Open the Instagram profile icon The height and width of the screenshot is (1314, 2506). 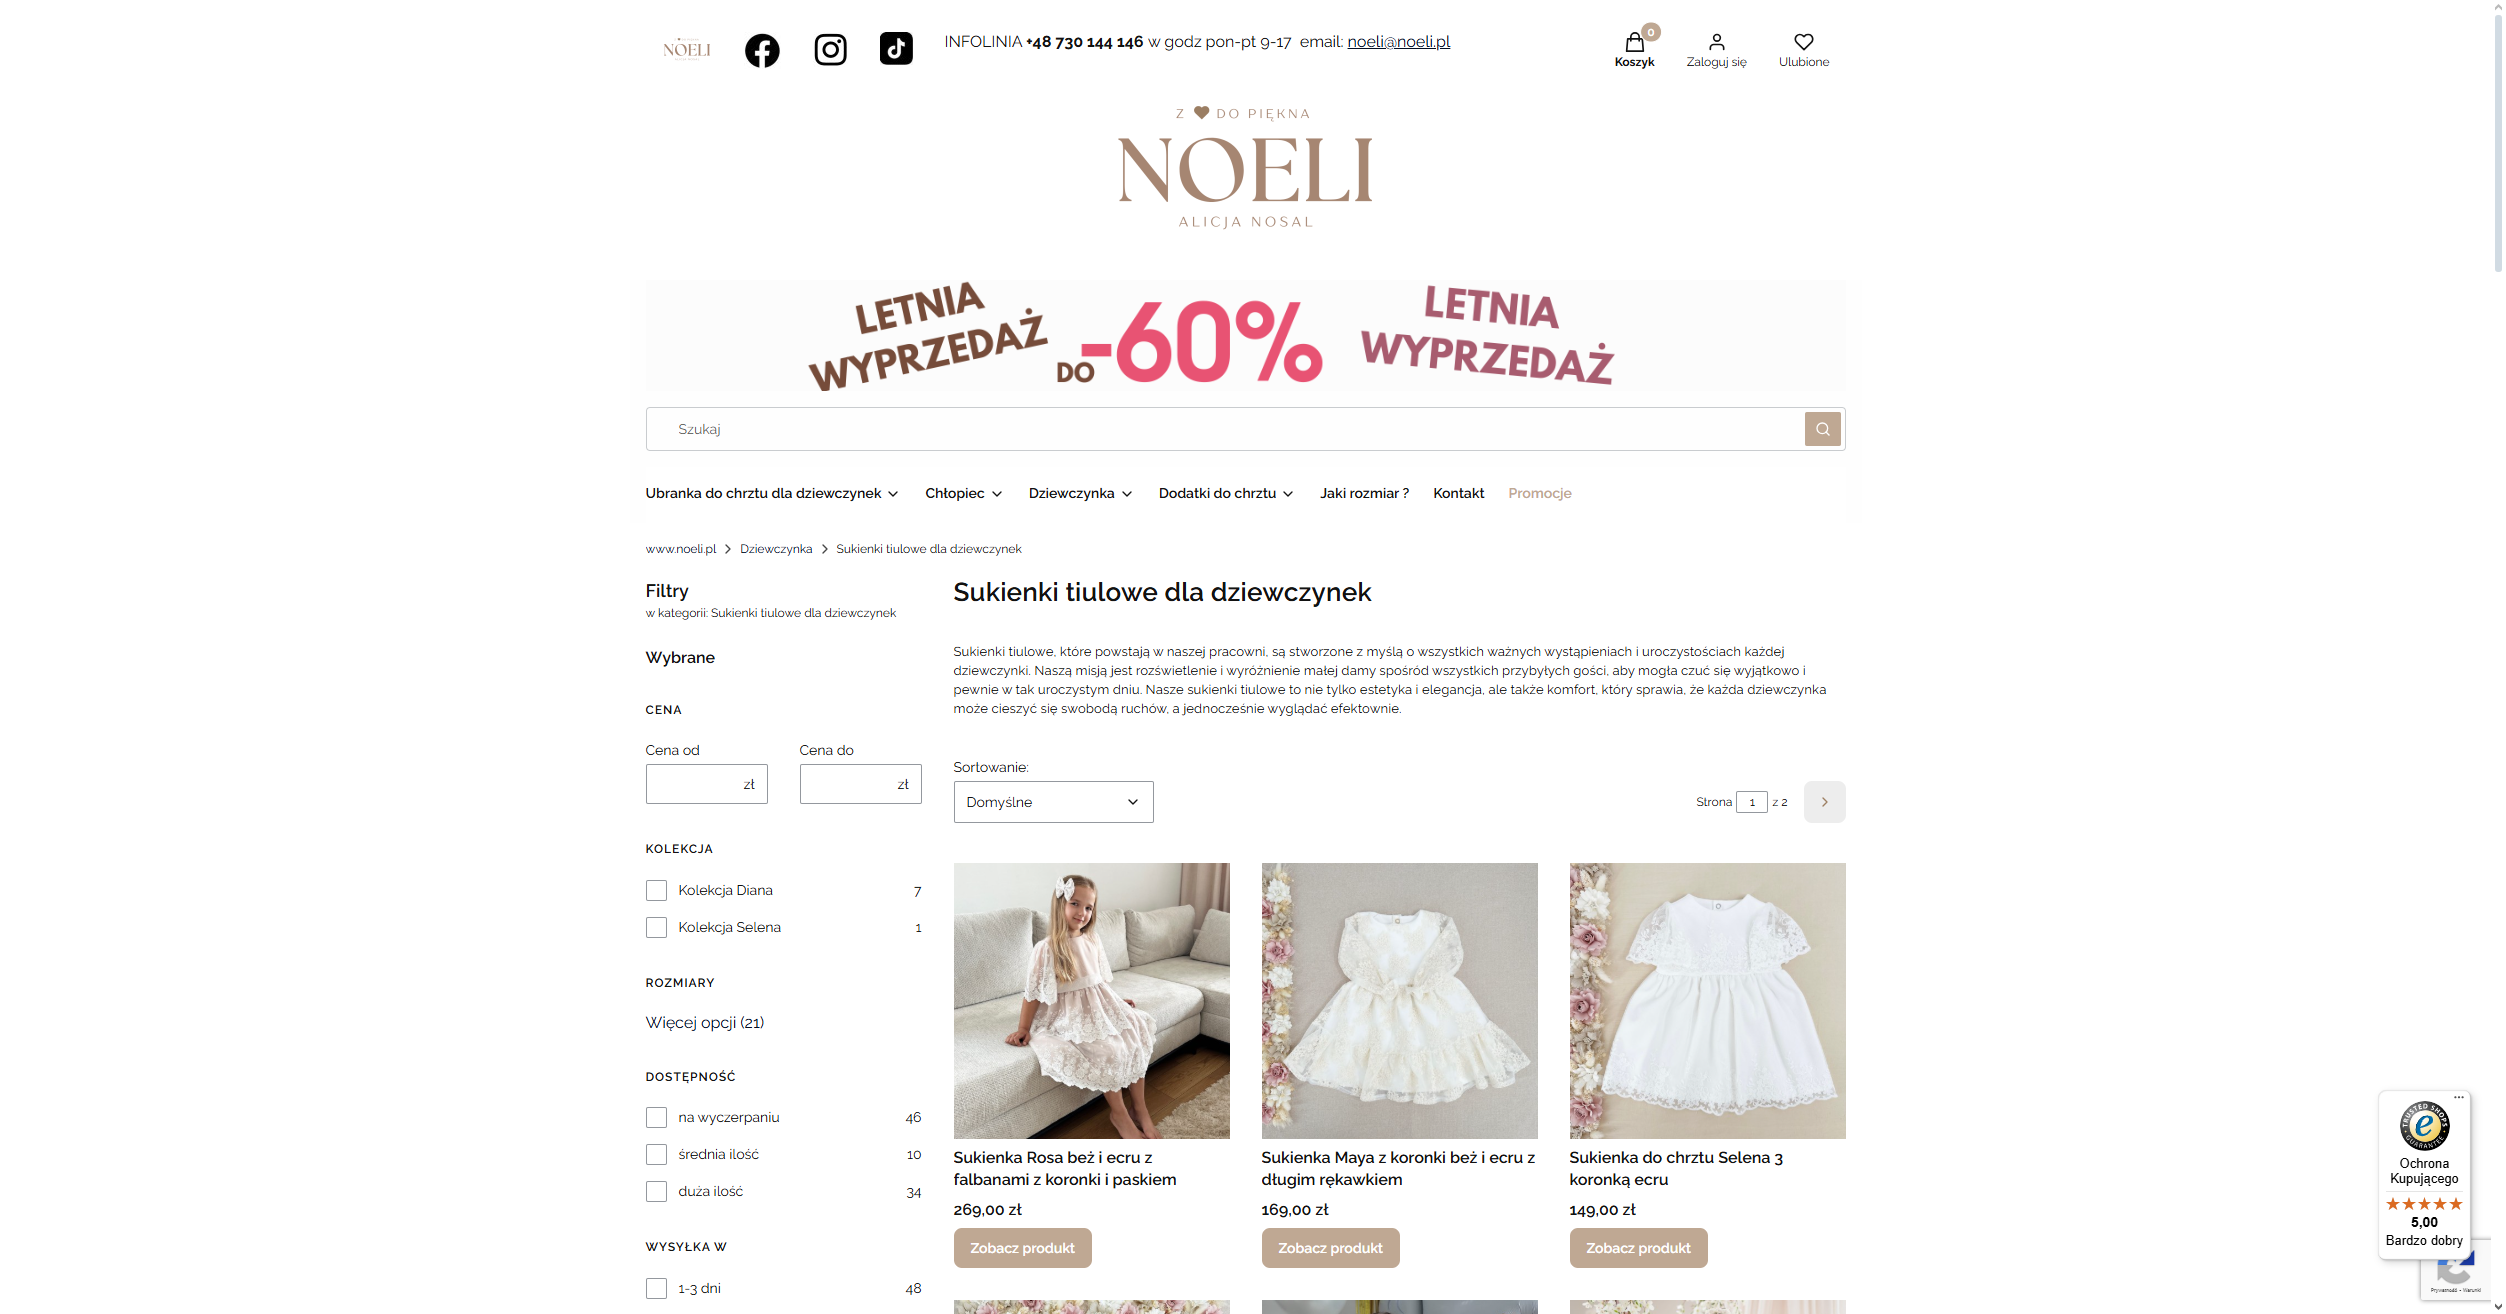830,49
